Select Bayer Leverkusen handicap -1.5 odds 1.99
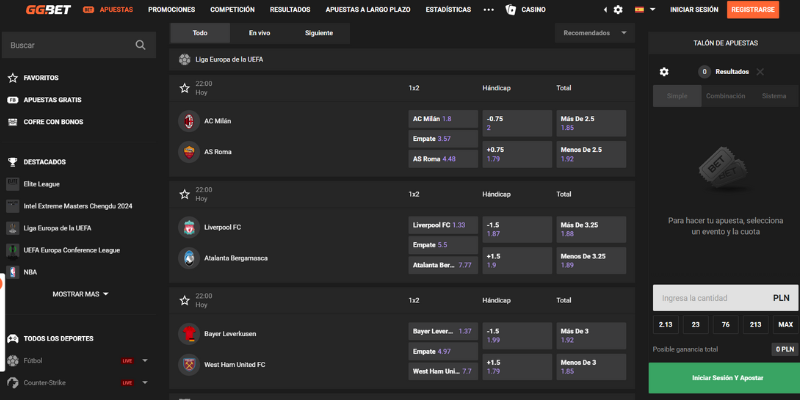Viewport: 800px width, 400px height. tap(517, 336)
